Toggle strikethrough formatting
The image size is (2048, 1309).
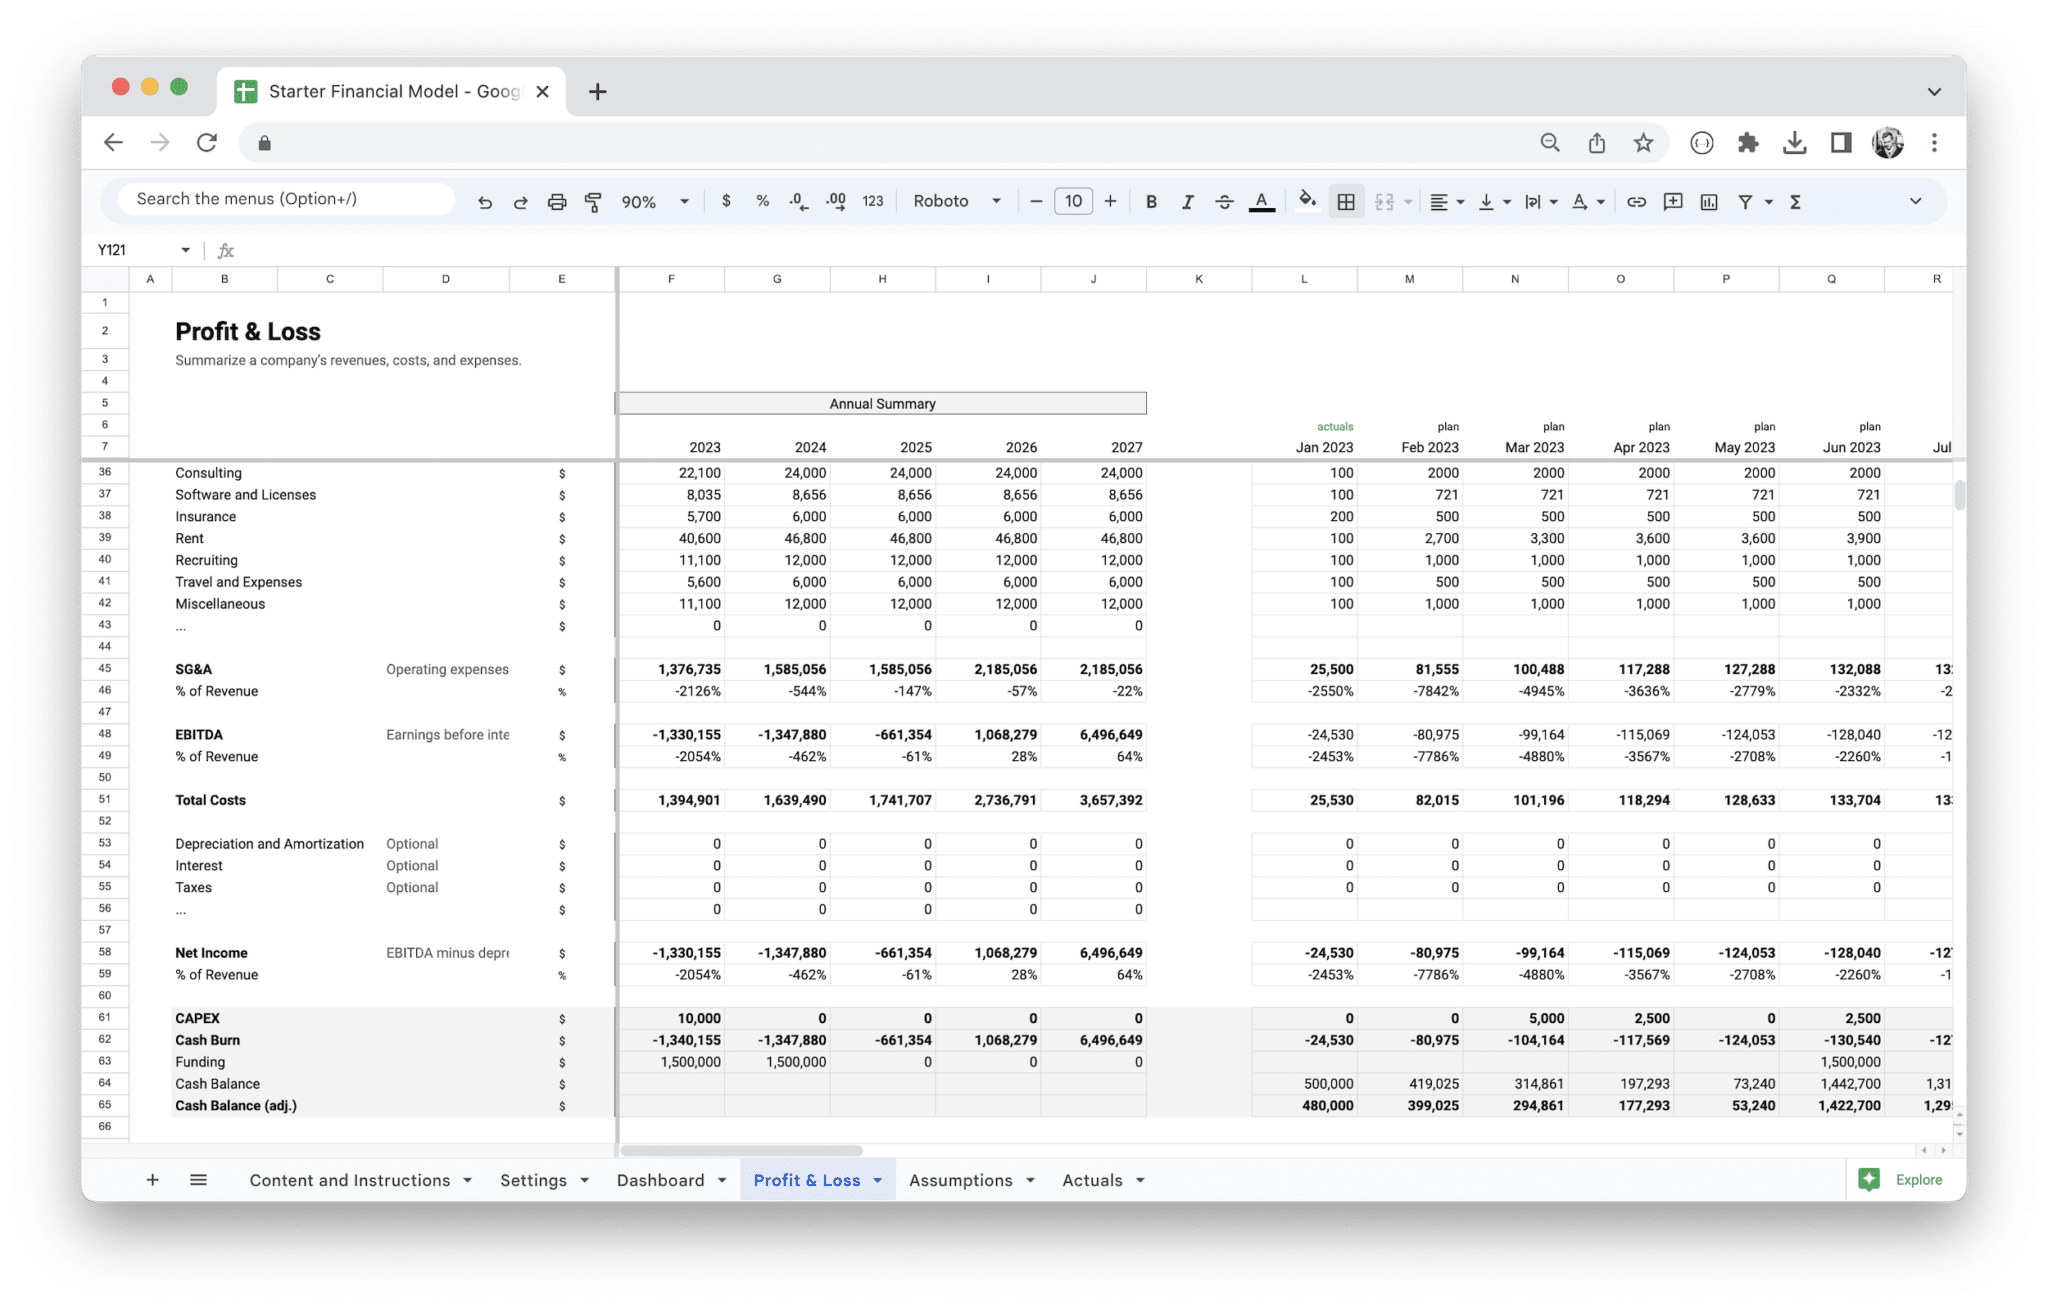click(x=1225, y=201)
